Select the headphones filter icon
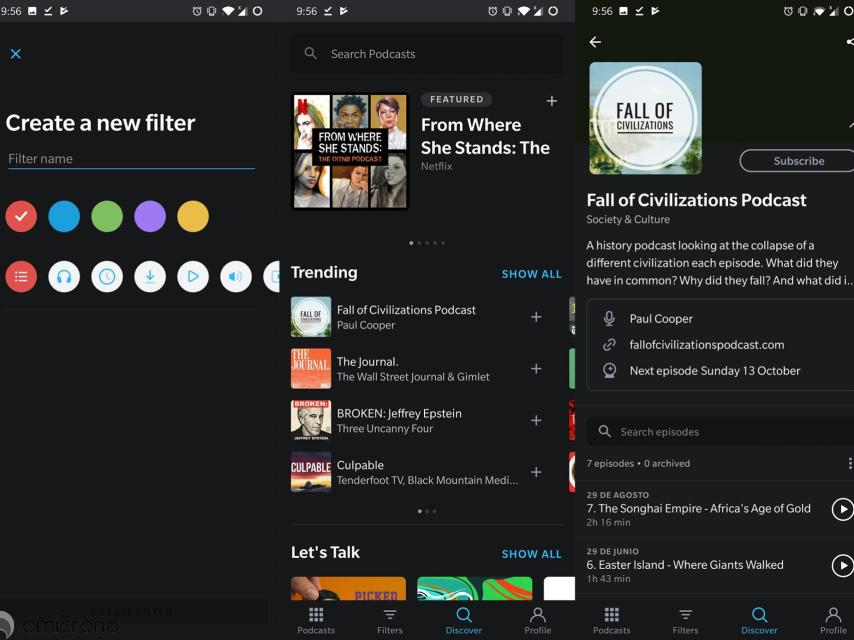 click(x=64, y=276)
